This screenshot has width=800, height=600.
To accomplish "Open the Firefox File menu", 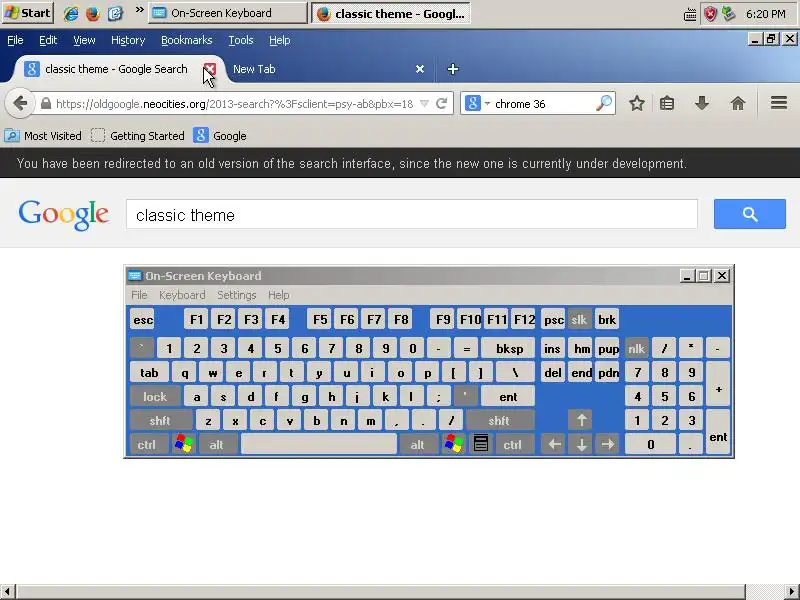I will click(x=15, y=40).
